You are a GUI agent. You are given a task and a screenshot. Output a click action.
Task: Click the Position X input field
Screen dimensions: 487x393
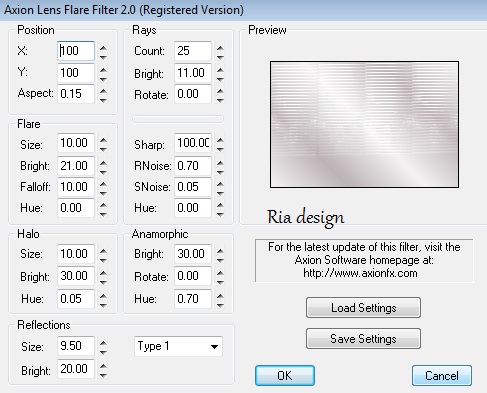[76, 51]
